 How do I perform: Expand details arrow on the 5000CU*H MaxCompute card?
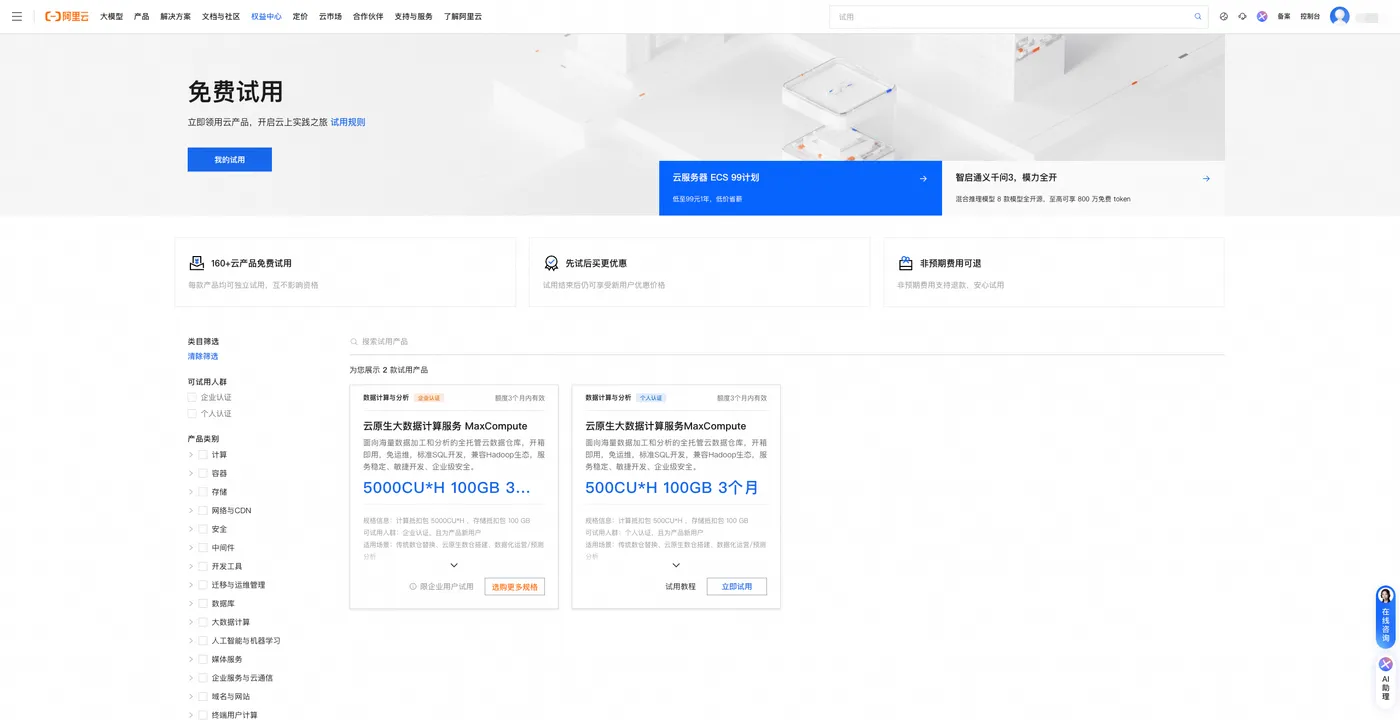click(x=454, y=566)
